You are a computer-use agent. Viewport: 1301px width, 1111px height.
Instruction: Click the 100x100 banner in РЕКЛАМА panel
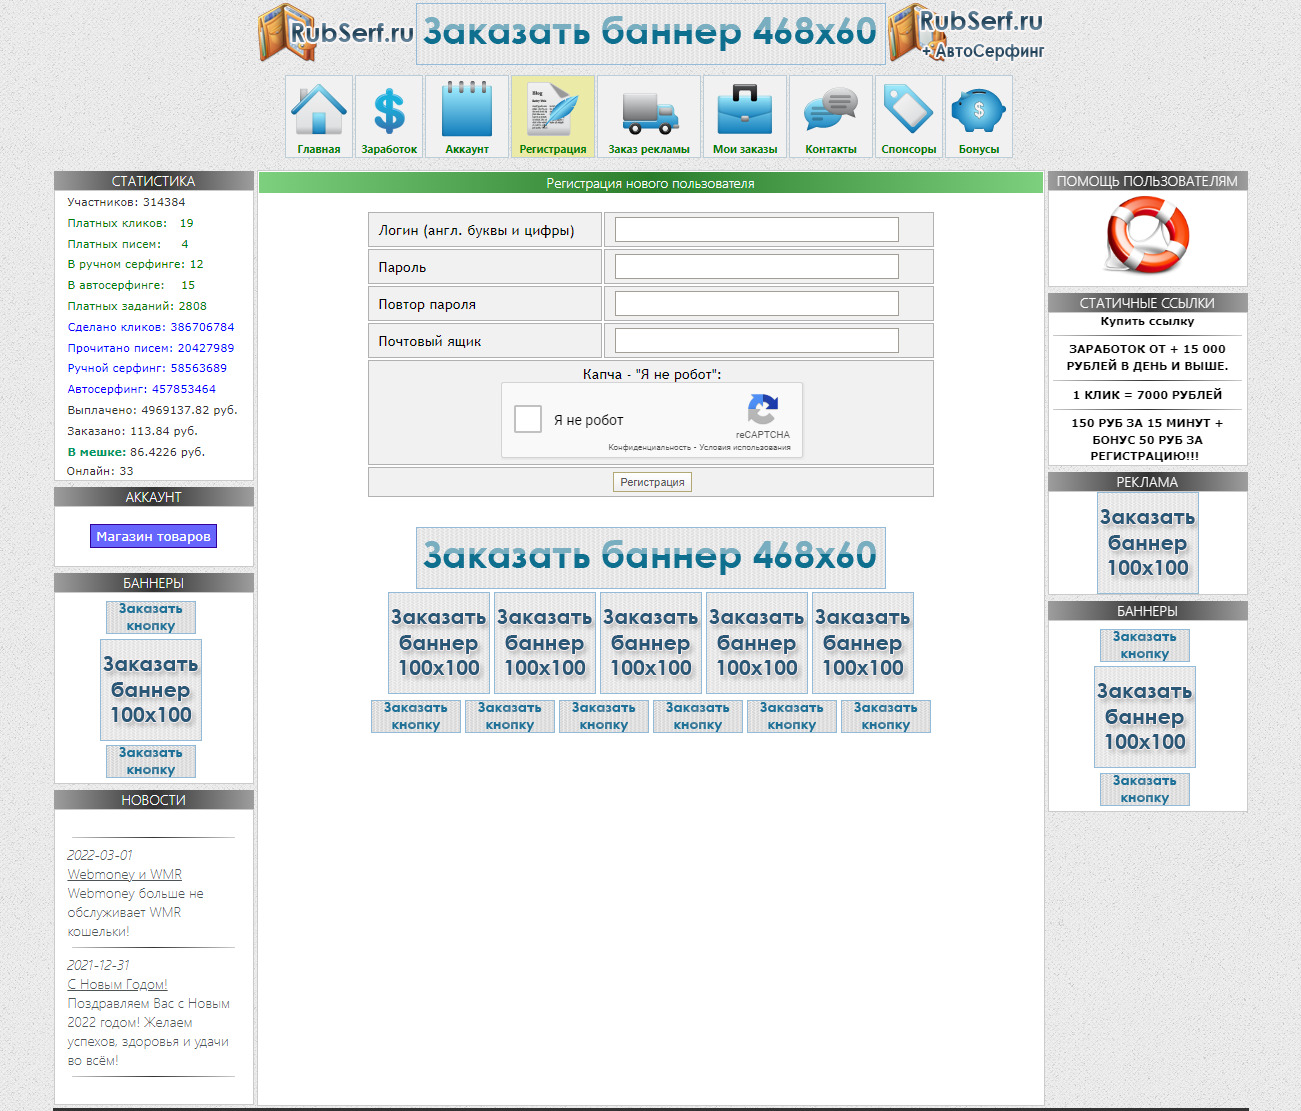point(1148,543)
